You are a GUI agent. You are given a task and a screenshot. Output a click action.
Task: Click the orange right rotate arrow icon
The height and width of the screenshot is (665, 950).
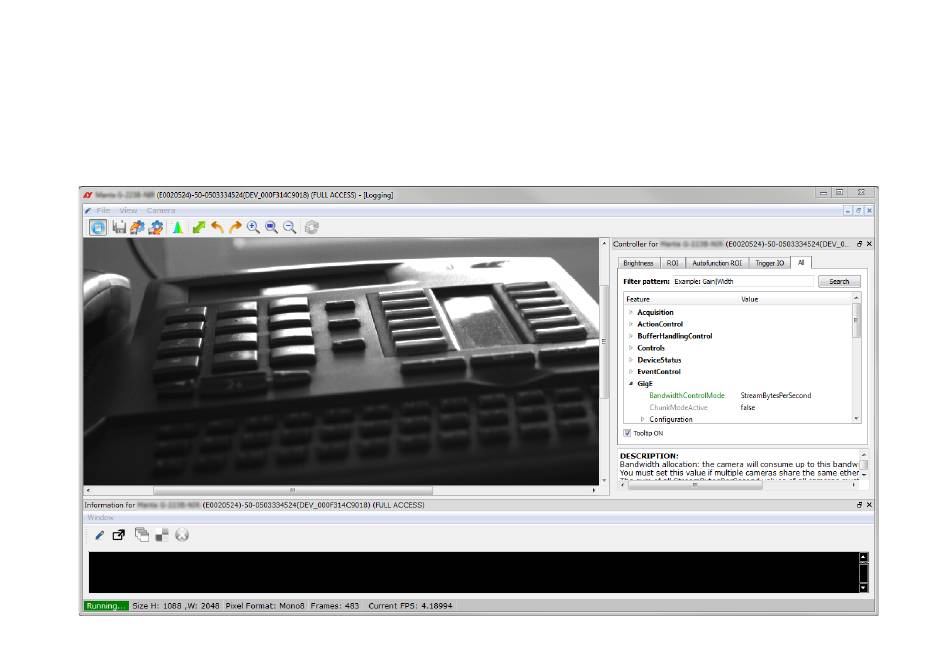pos(235,227)
